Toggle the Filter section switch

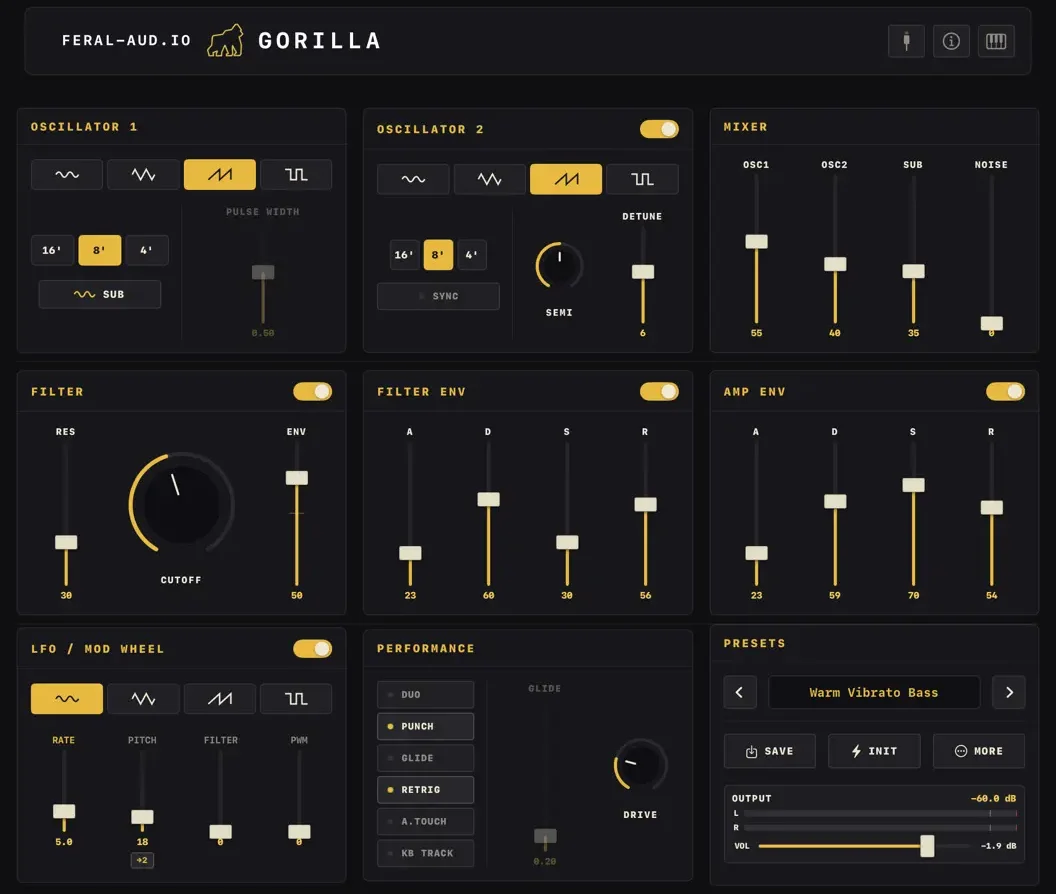tap(312, 391)
